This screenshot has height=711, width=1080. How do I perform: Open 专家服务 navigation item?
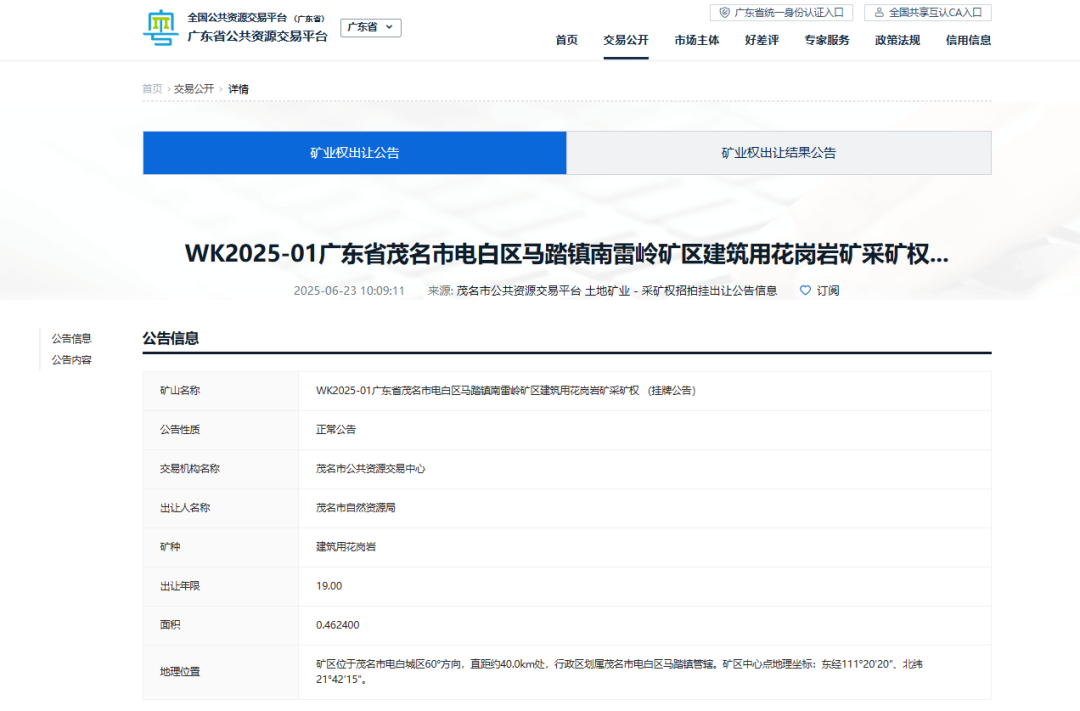827,40
